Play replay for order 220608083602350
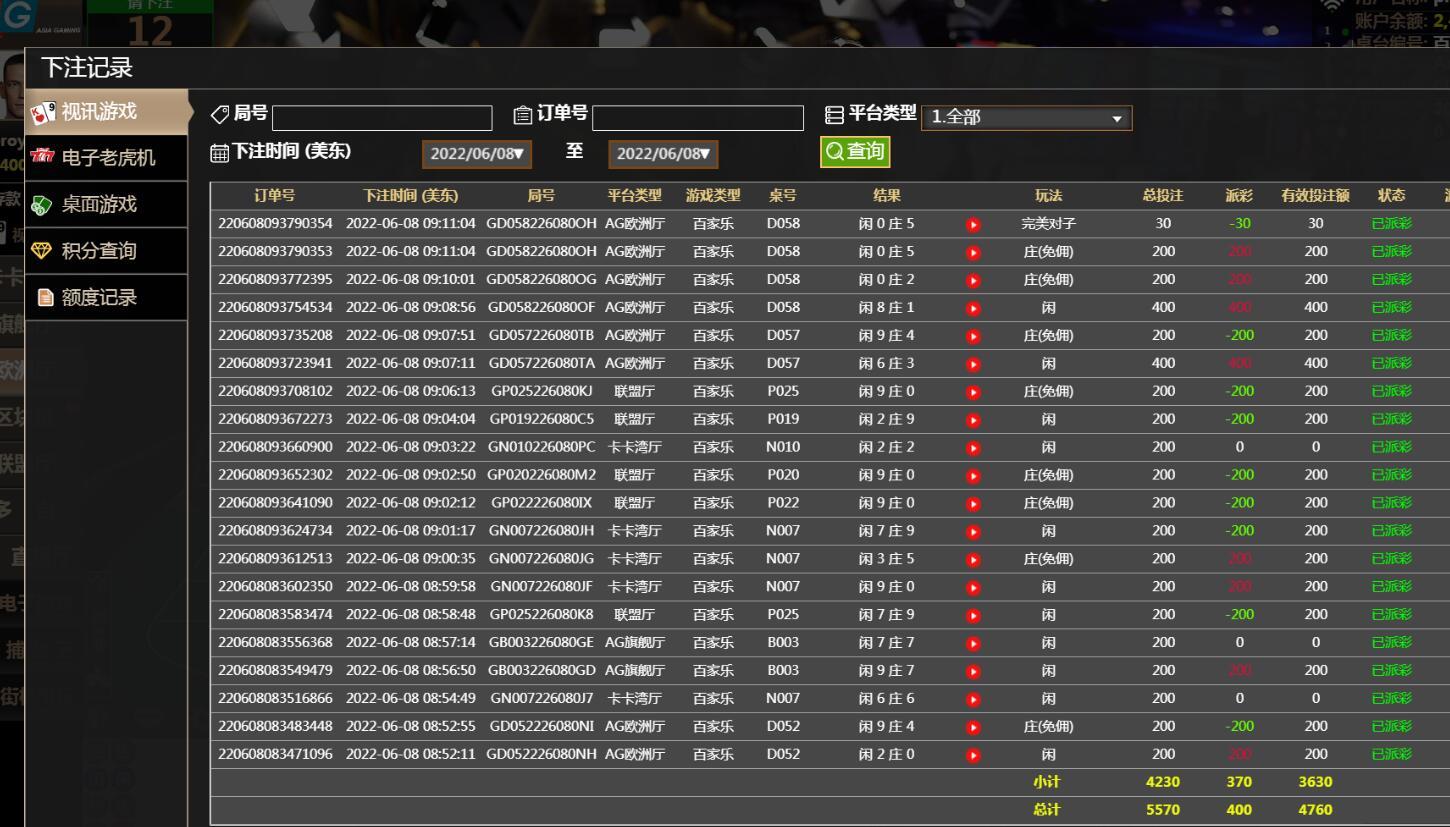 pos(973,587)
